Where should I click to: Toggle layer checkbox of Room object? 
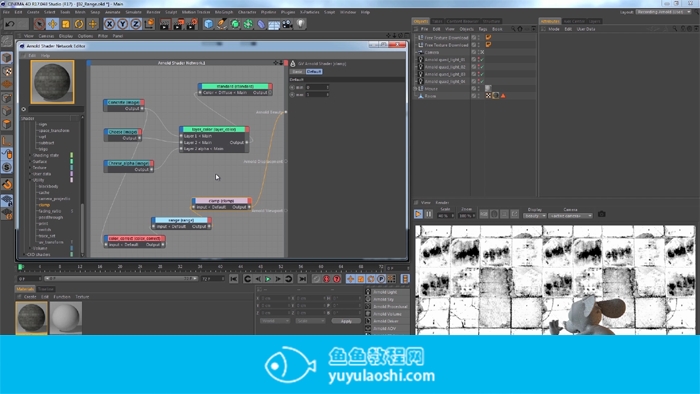pyautogui.click(x=474, y=96)
